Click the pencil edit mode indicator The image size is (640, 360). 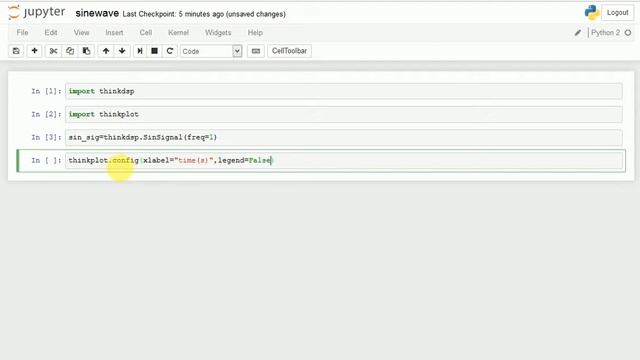(578, 33)
